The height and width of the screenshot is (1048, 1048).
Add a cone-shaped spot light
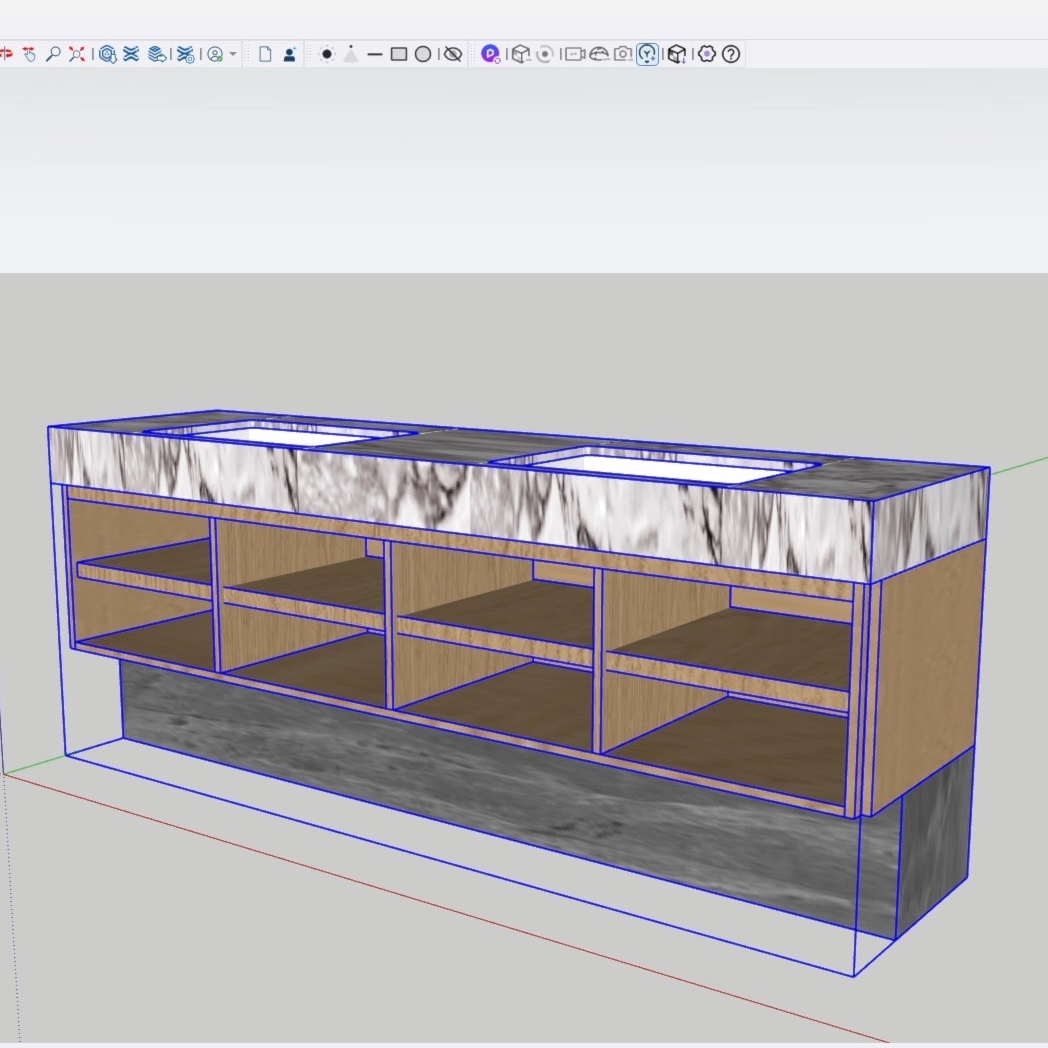click(x=351, y=54)
